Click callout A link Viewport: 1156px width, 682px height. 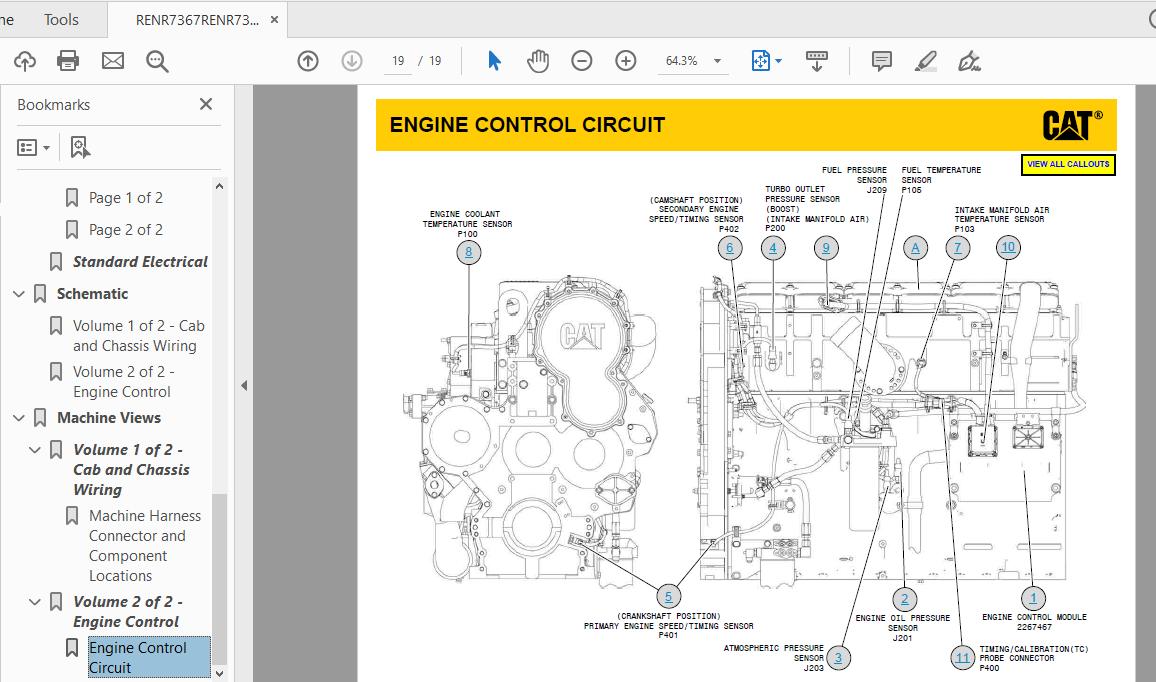[915, 248]
